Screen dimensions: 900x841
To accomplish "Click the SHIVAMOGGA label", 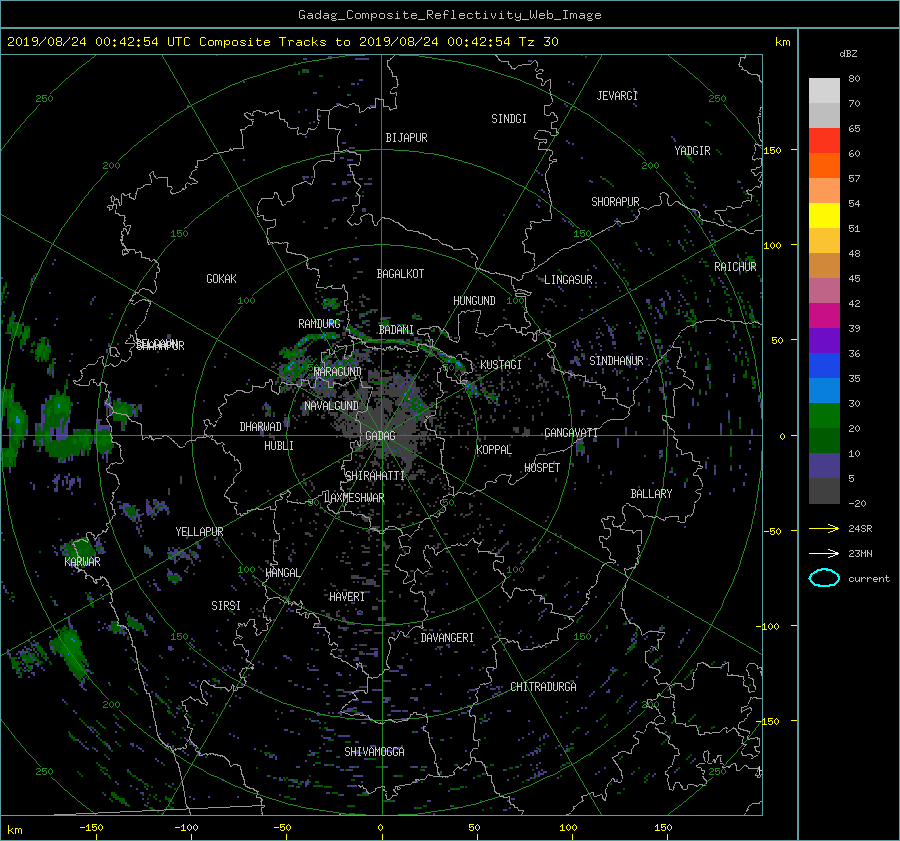I will click(374, 751).
